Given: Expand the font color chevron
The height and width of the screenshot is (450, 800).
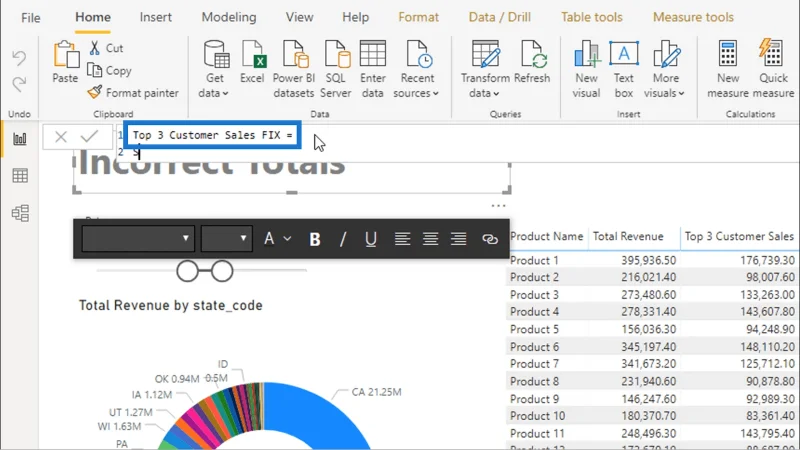Looking at the screenshot, I should click(x=287, y=238).
